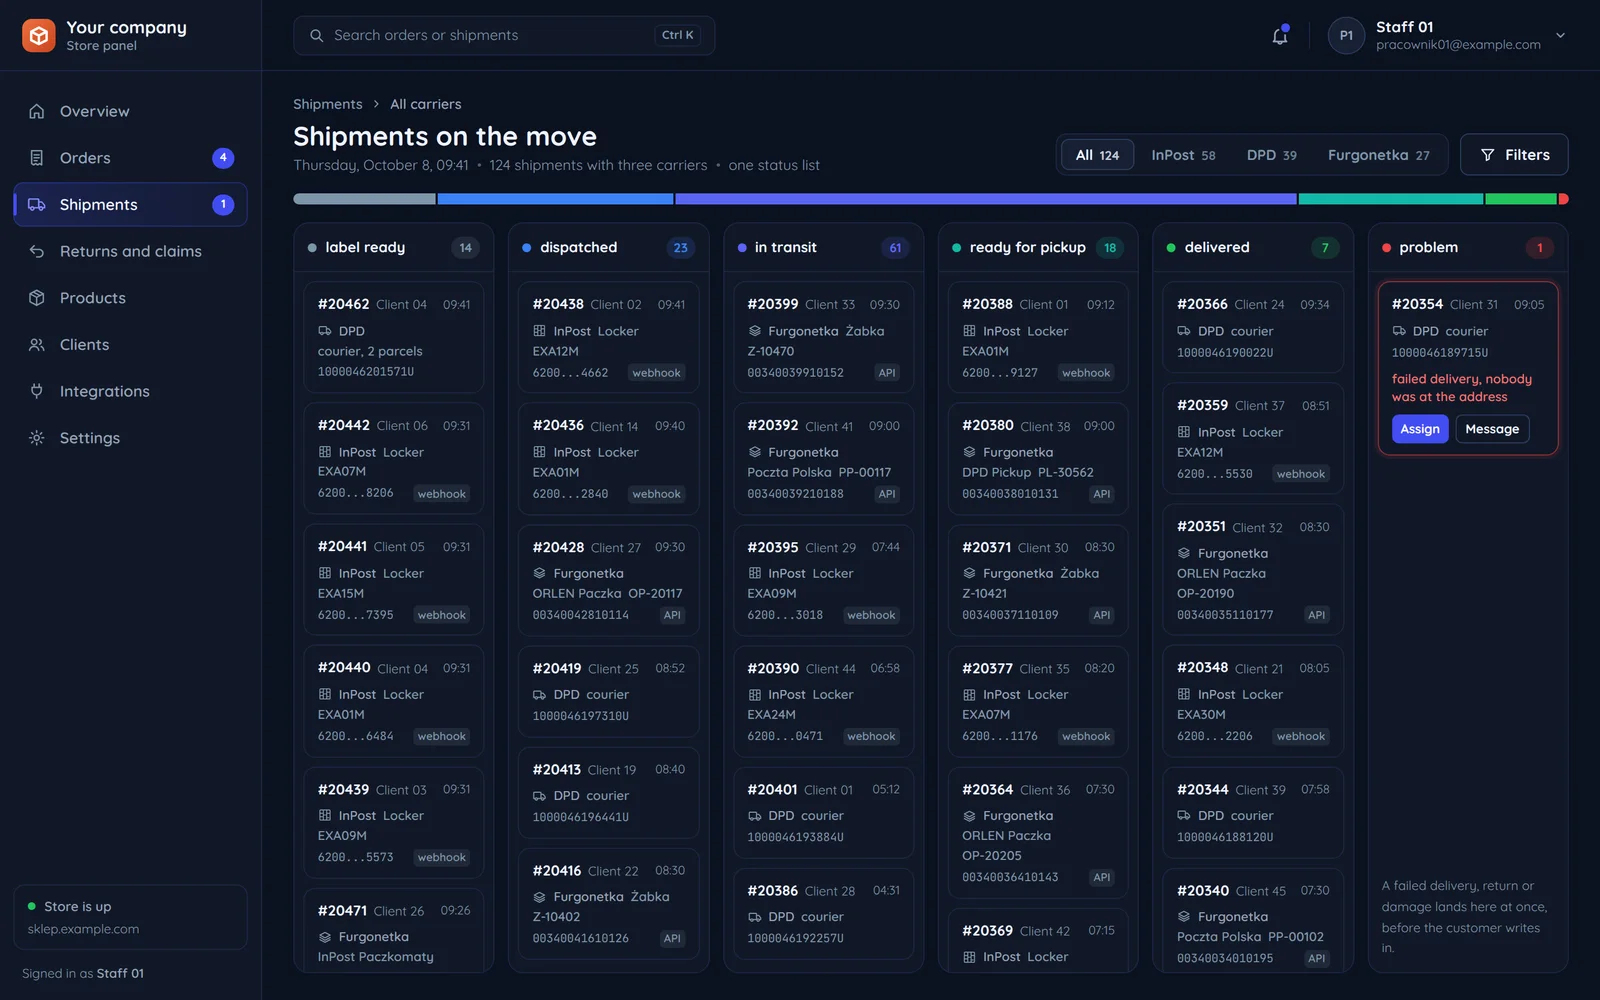Open shipment card #20344
This screenshot has height=1000, width=1600.
(1253, 813)
